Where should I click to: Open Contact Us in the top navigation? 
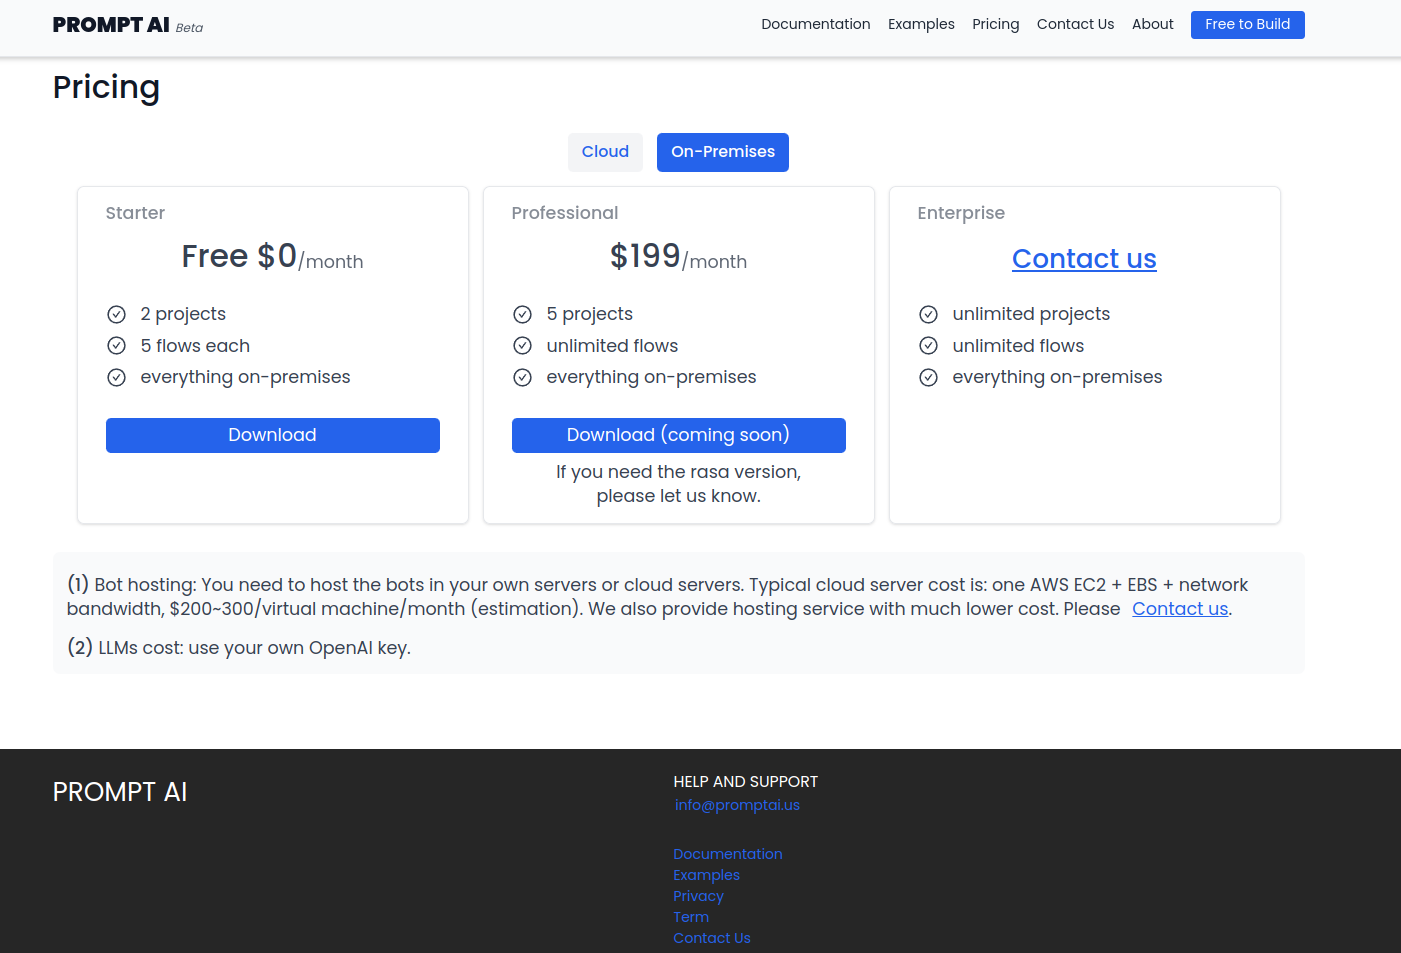(1075, 24)
